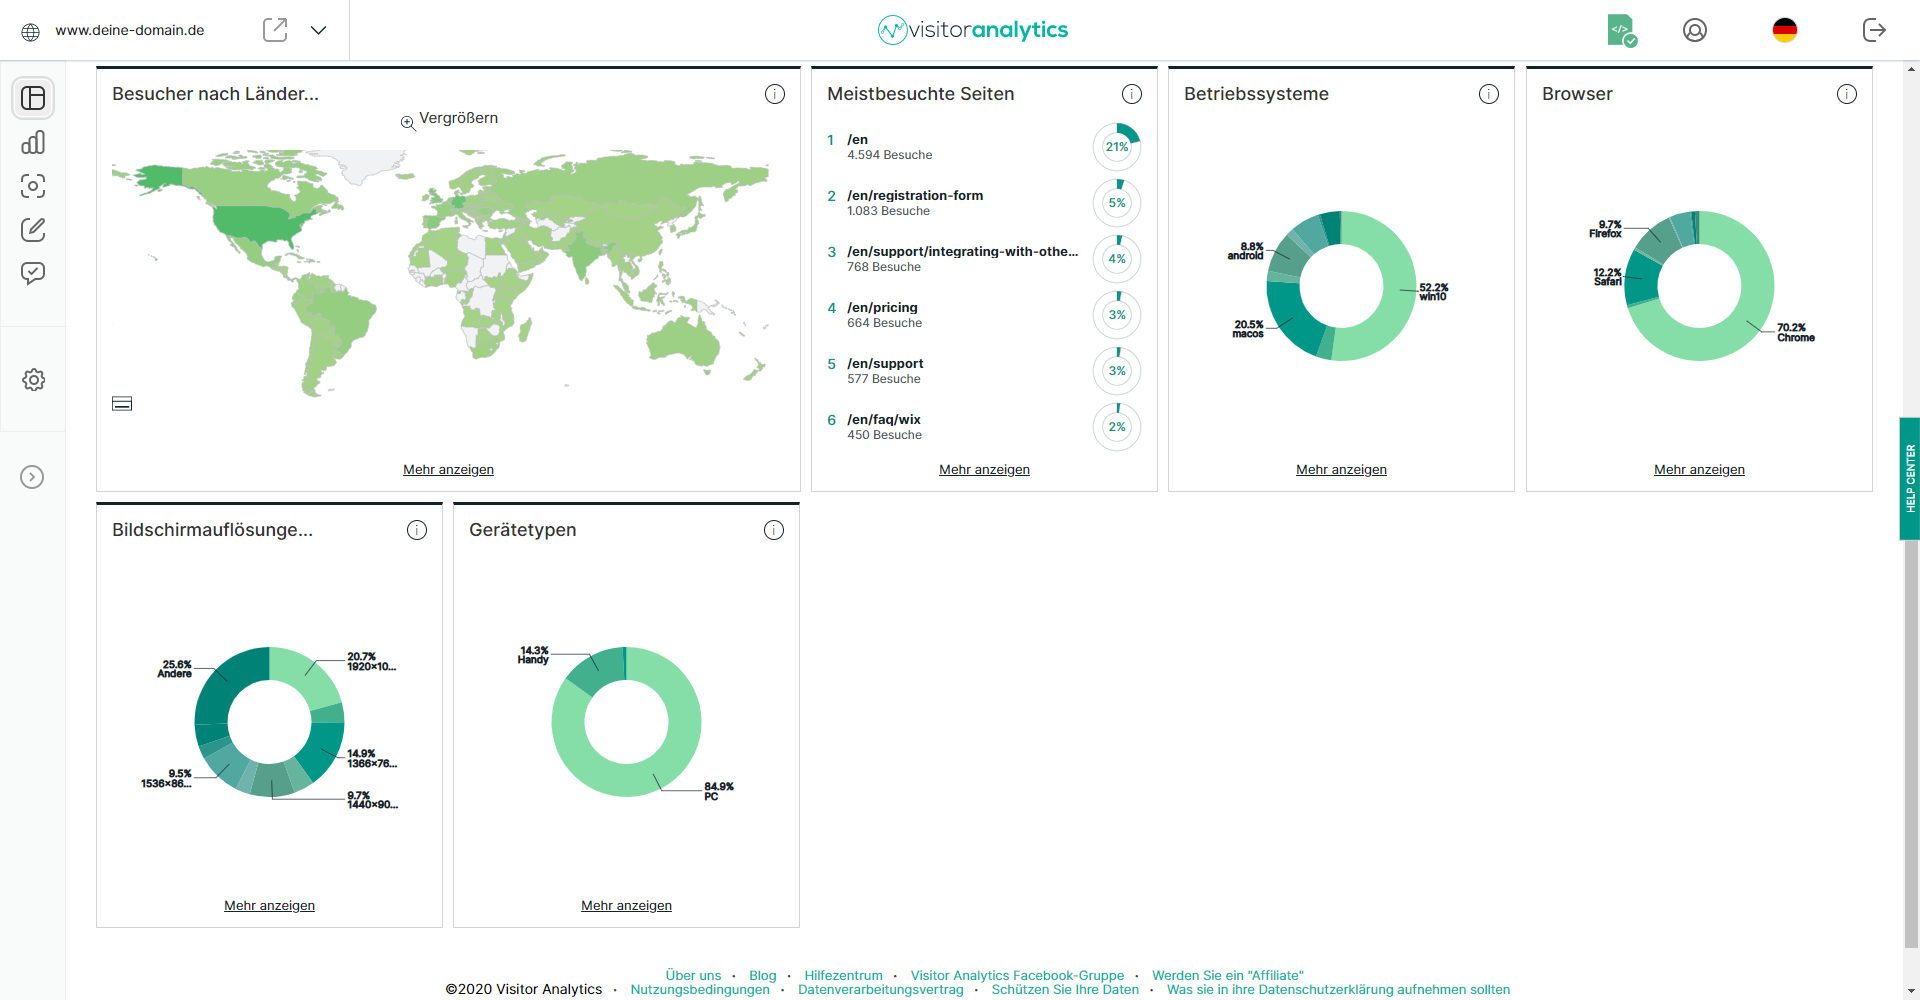This screenshot has width=1920, height=1000.
Task: Click the visitor recording scan icon in sidebar
Action: click(x=33, y=186)
